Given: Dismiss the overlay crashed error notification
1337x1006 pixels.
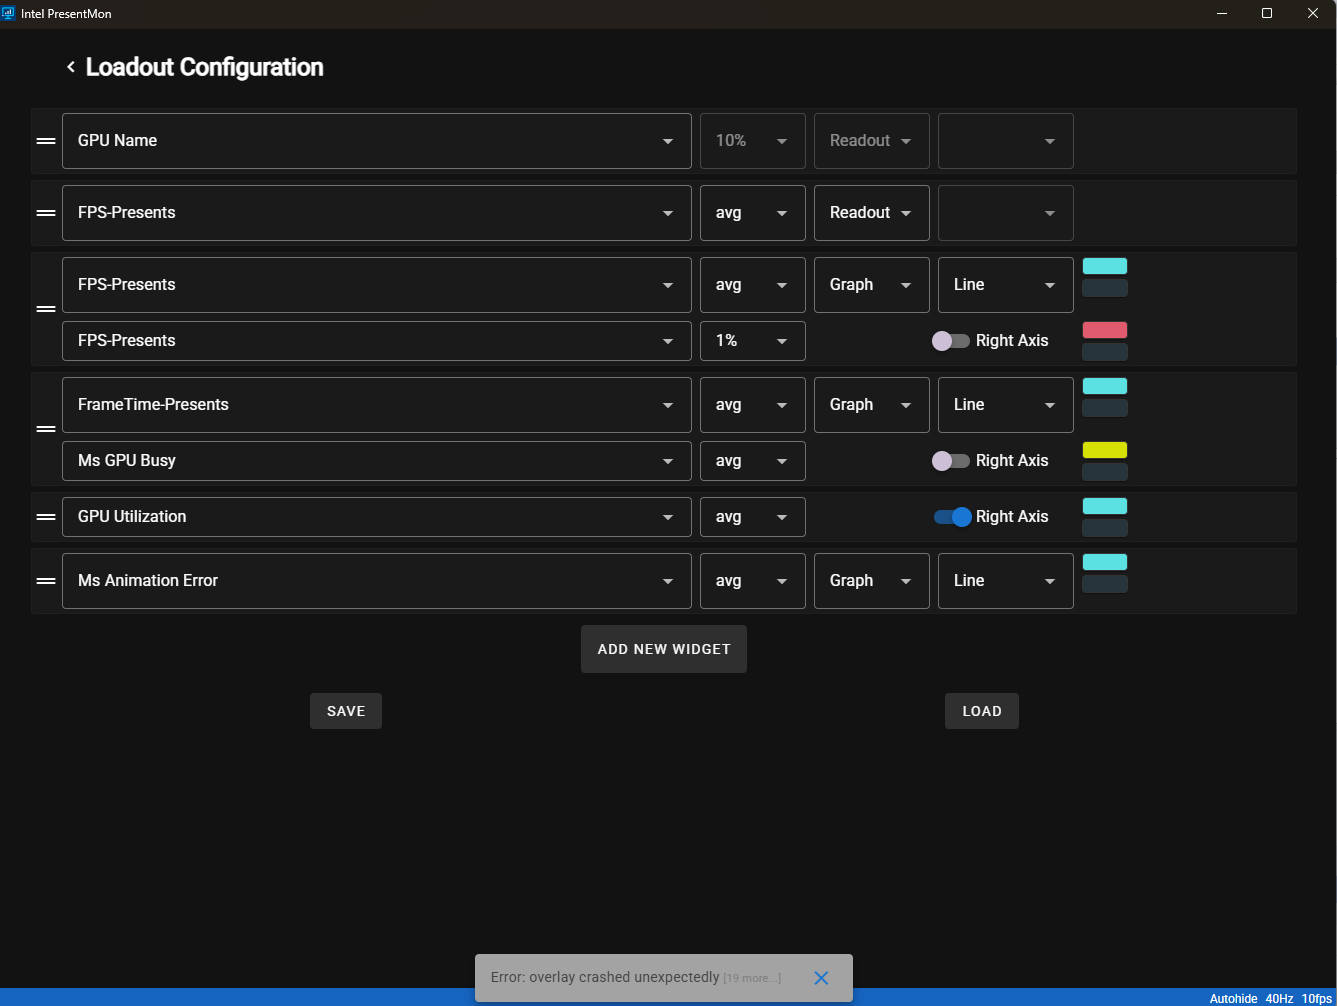Looking at the screenshot, I should 821,978.
